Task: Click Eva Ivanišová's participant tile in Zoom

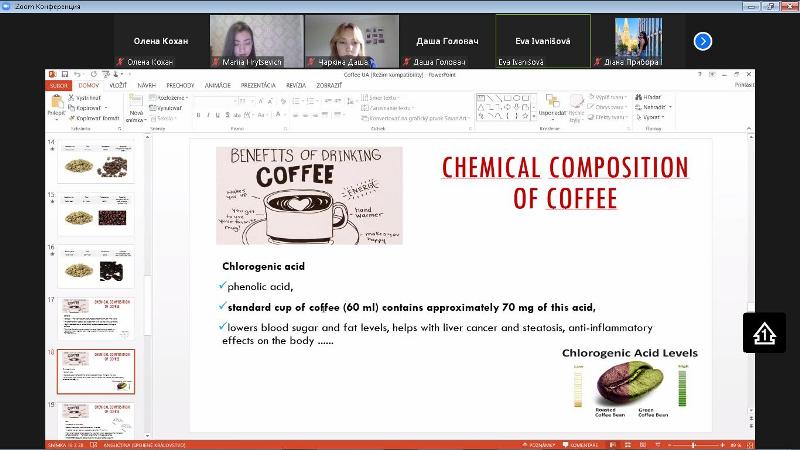Action: tap(543, 41)
